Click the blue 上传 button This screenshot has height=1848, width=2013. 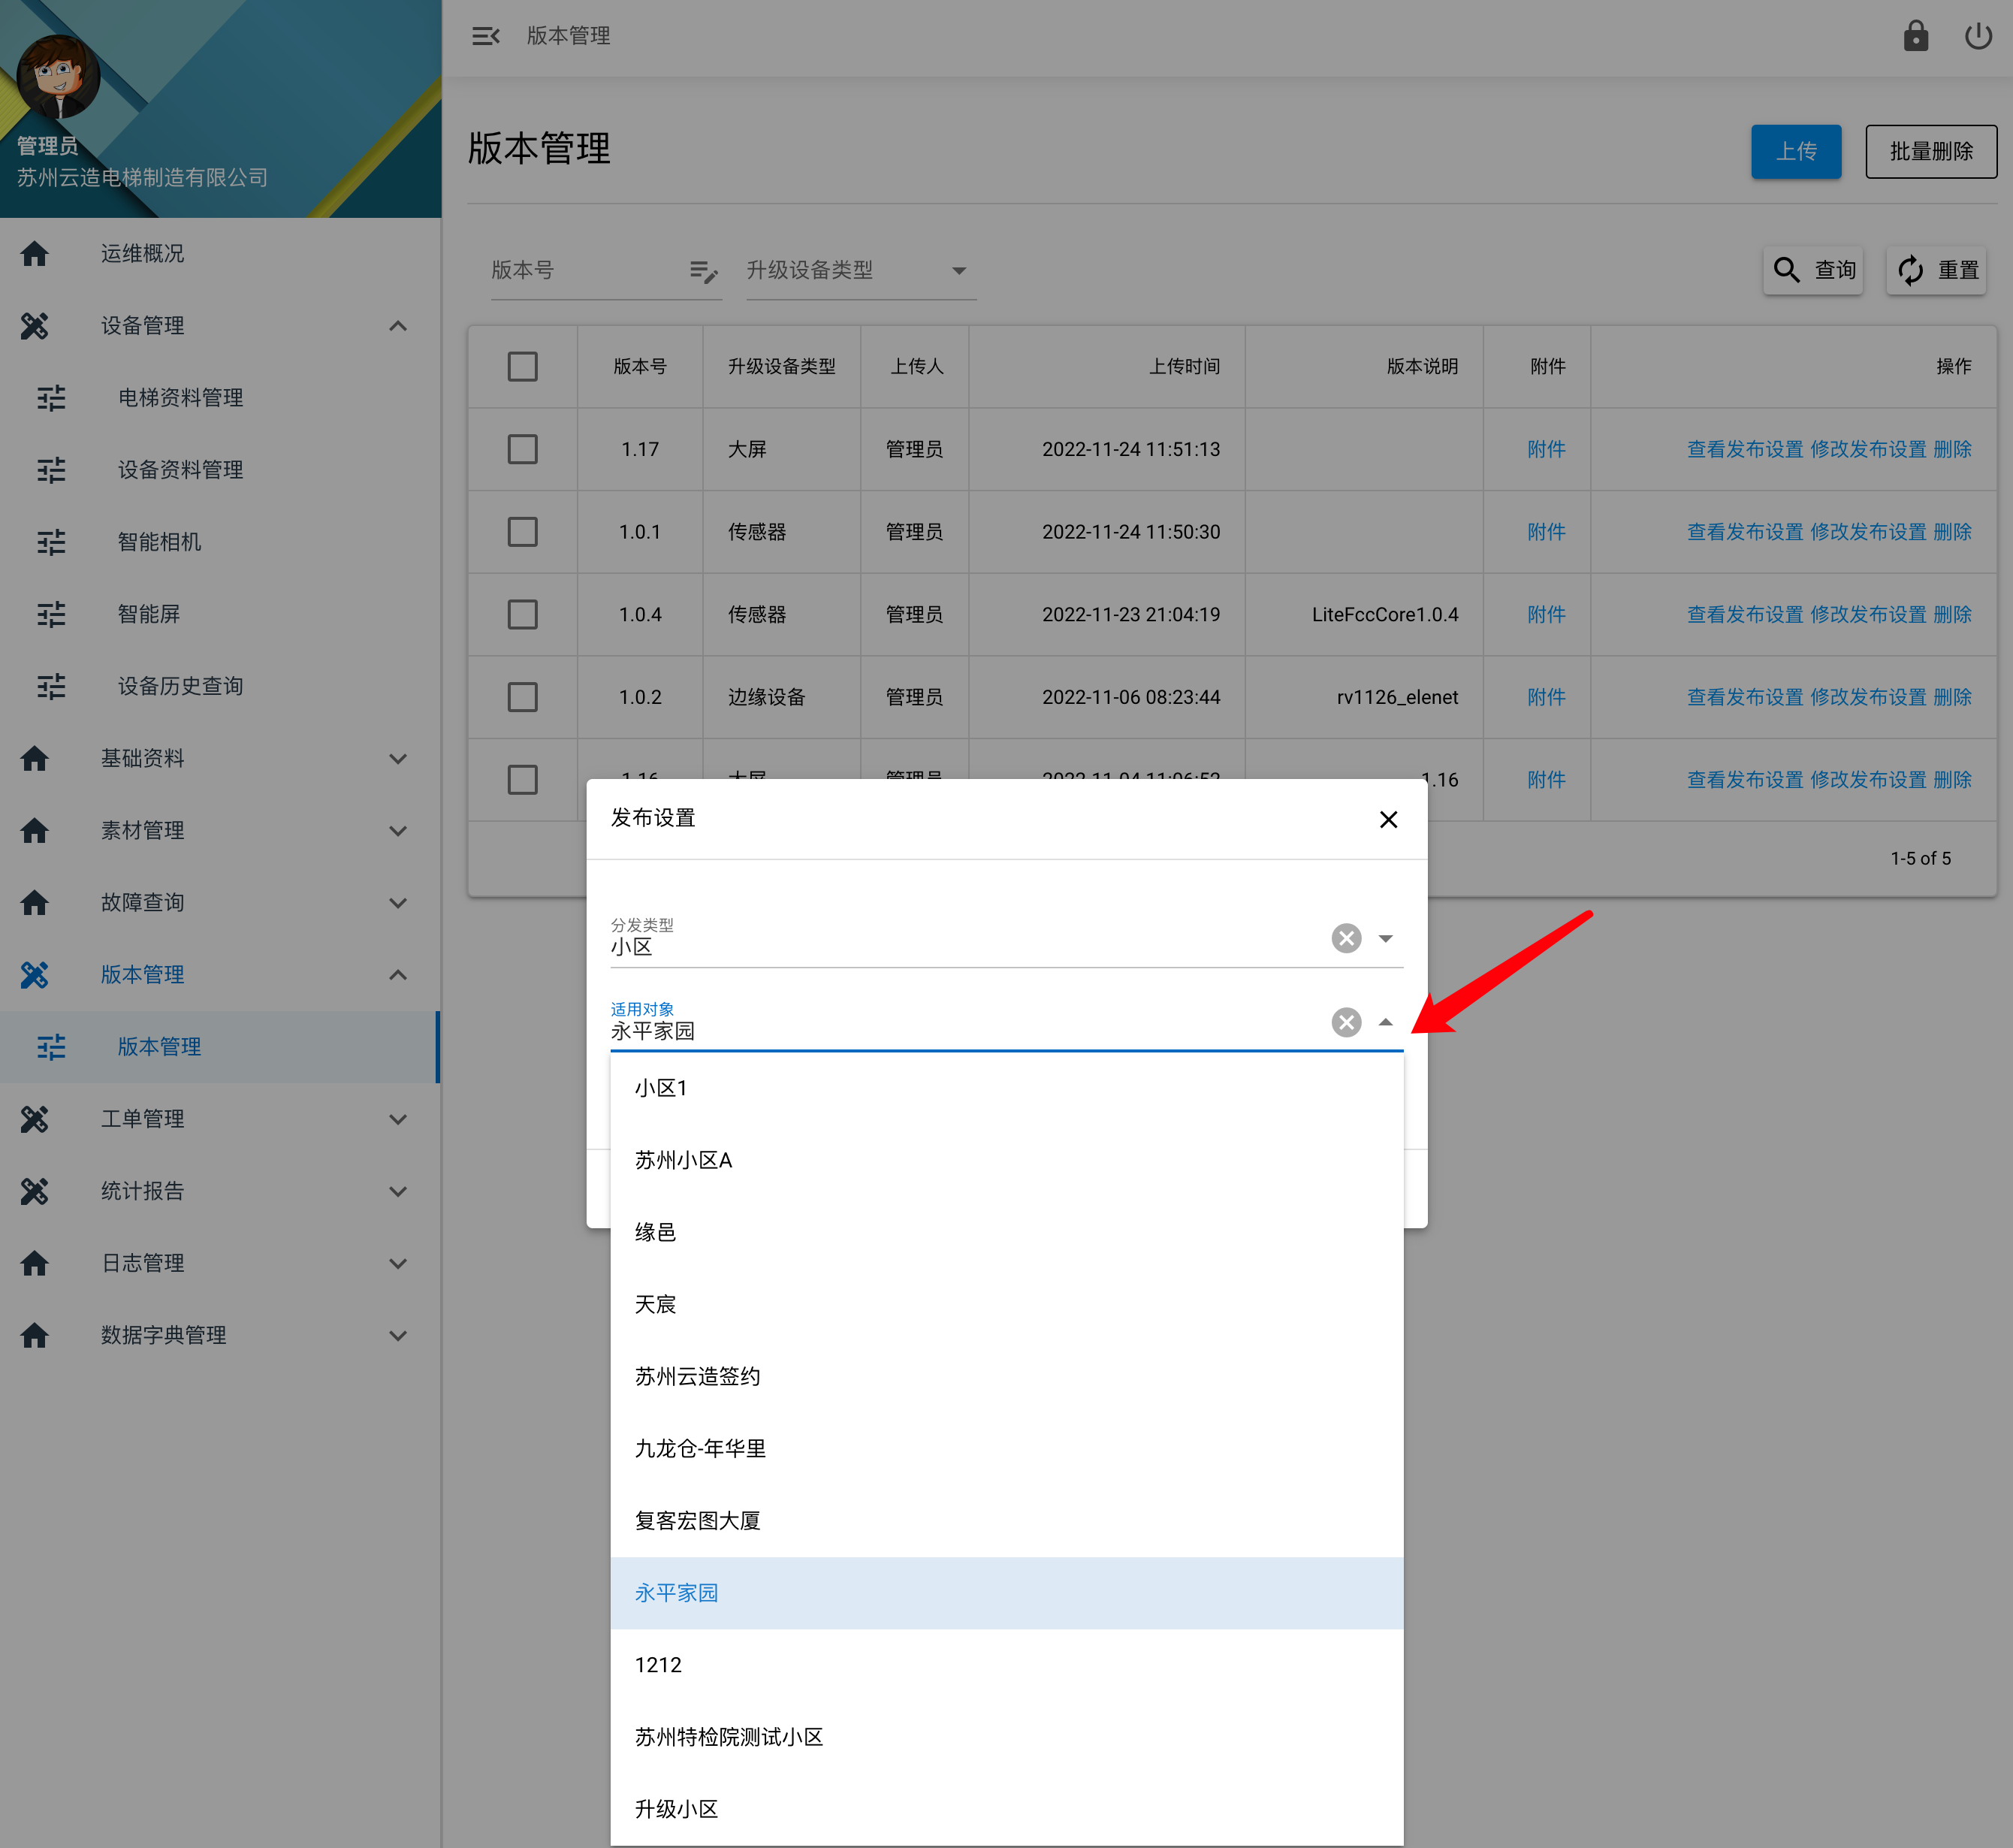pos(1795,152)
